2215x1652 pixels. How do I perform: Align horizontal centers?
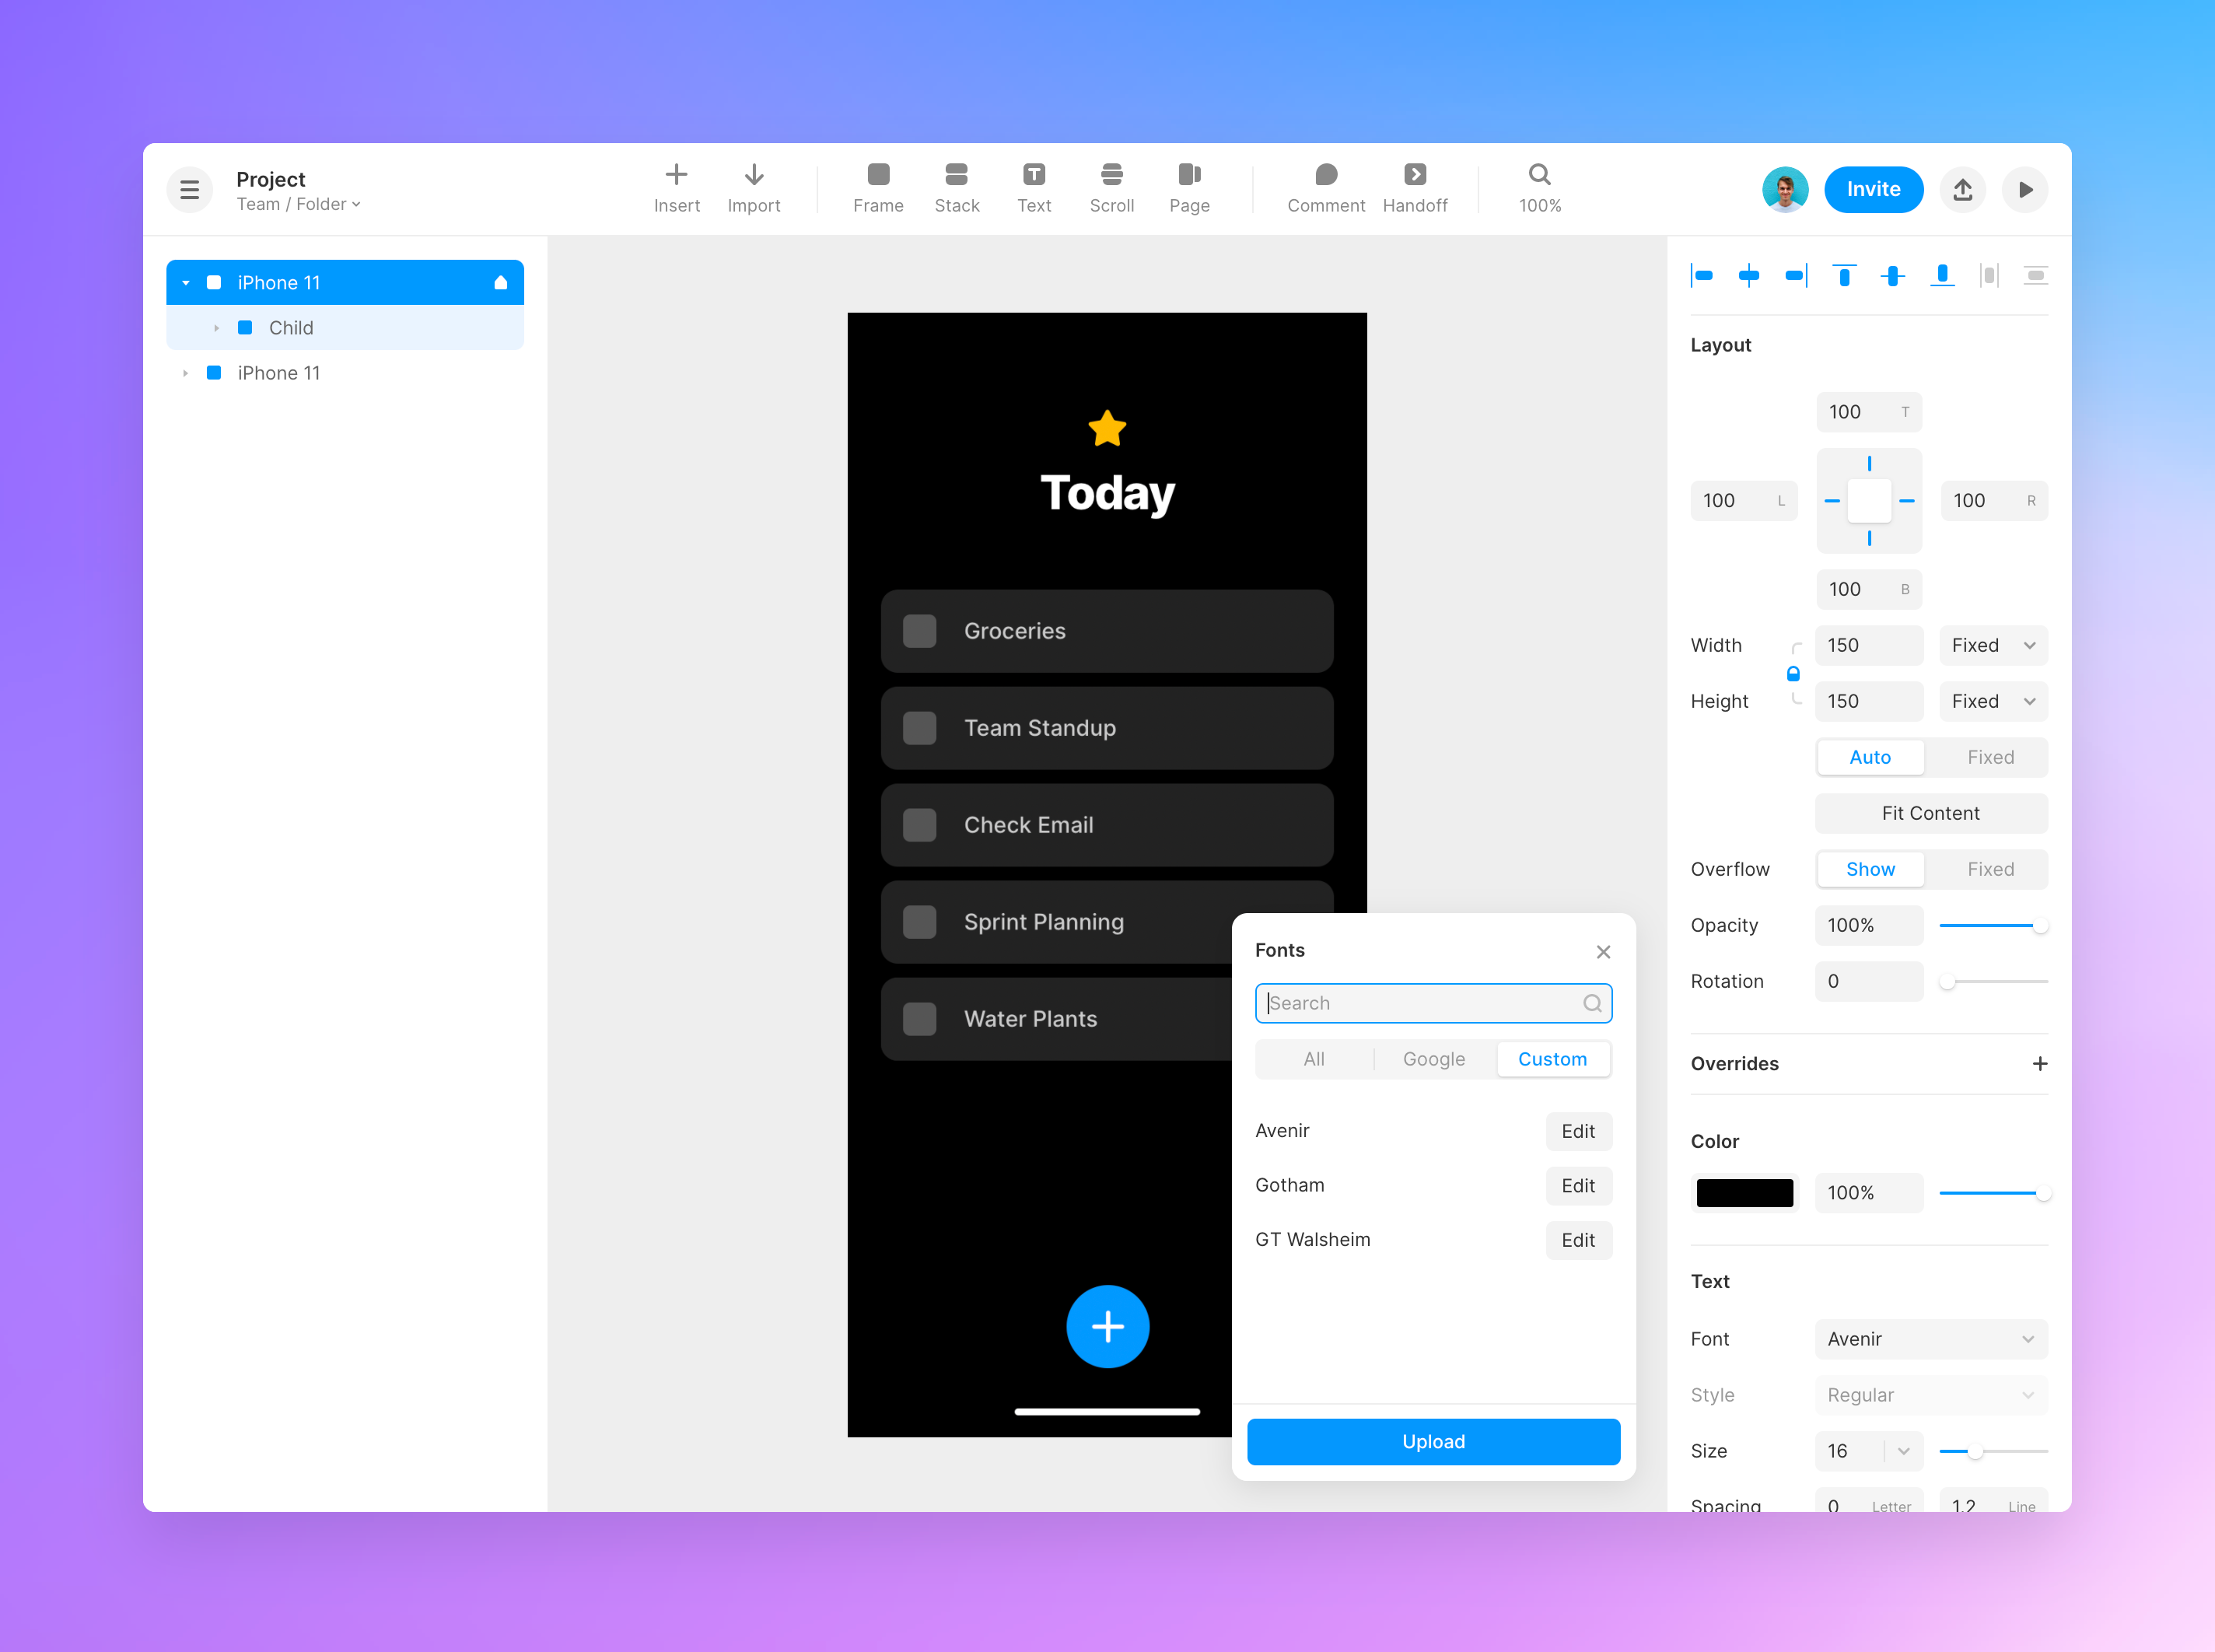[1749, 276]
